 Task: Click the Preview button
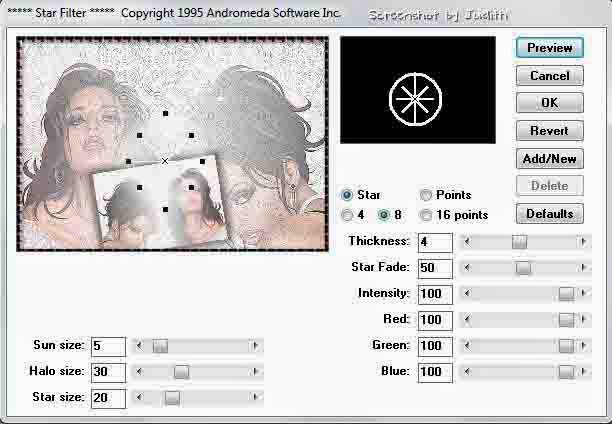[550, 48]
